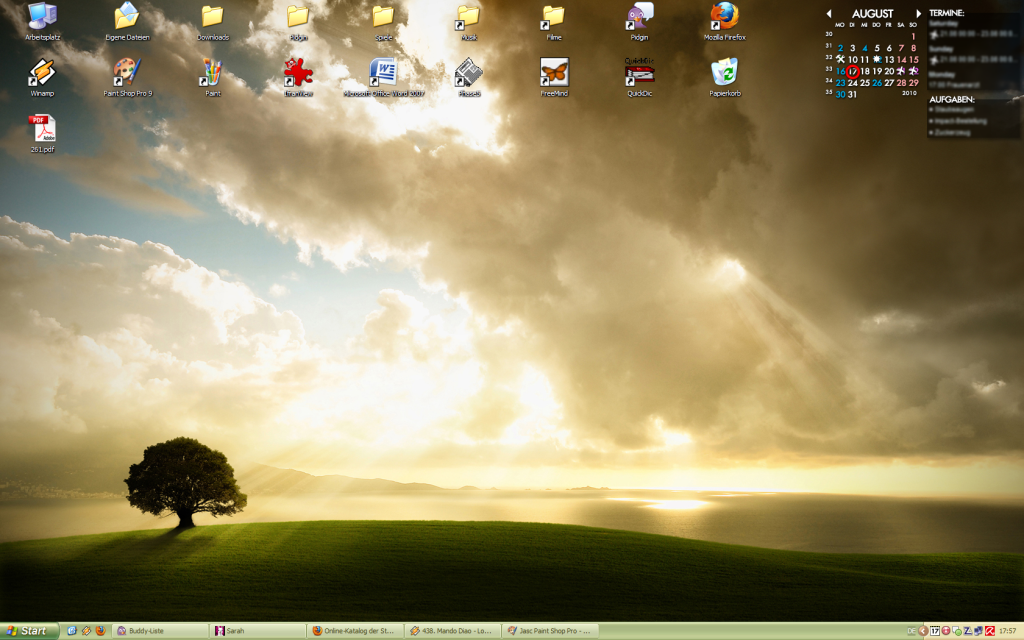Click the 17:57 taskbar clock
The width and height of the screenshot is (1024, 640).
pos(1008,631)
